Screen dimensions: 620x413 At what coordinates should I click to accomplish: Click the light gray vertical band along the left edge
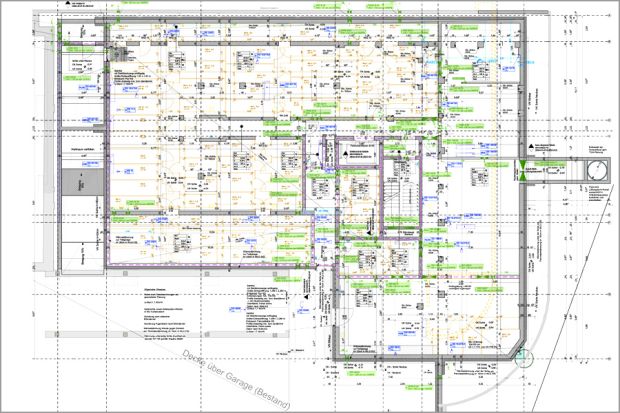[x=49, y=148]
